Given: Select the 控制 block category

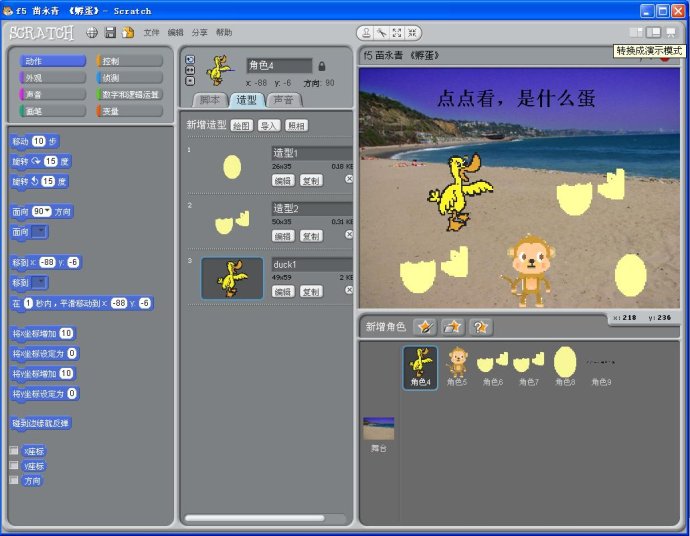Looking at the screenshot, I should tap(130, 61).
